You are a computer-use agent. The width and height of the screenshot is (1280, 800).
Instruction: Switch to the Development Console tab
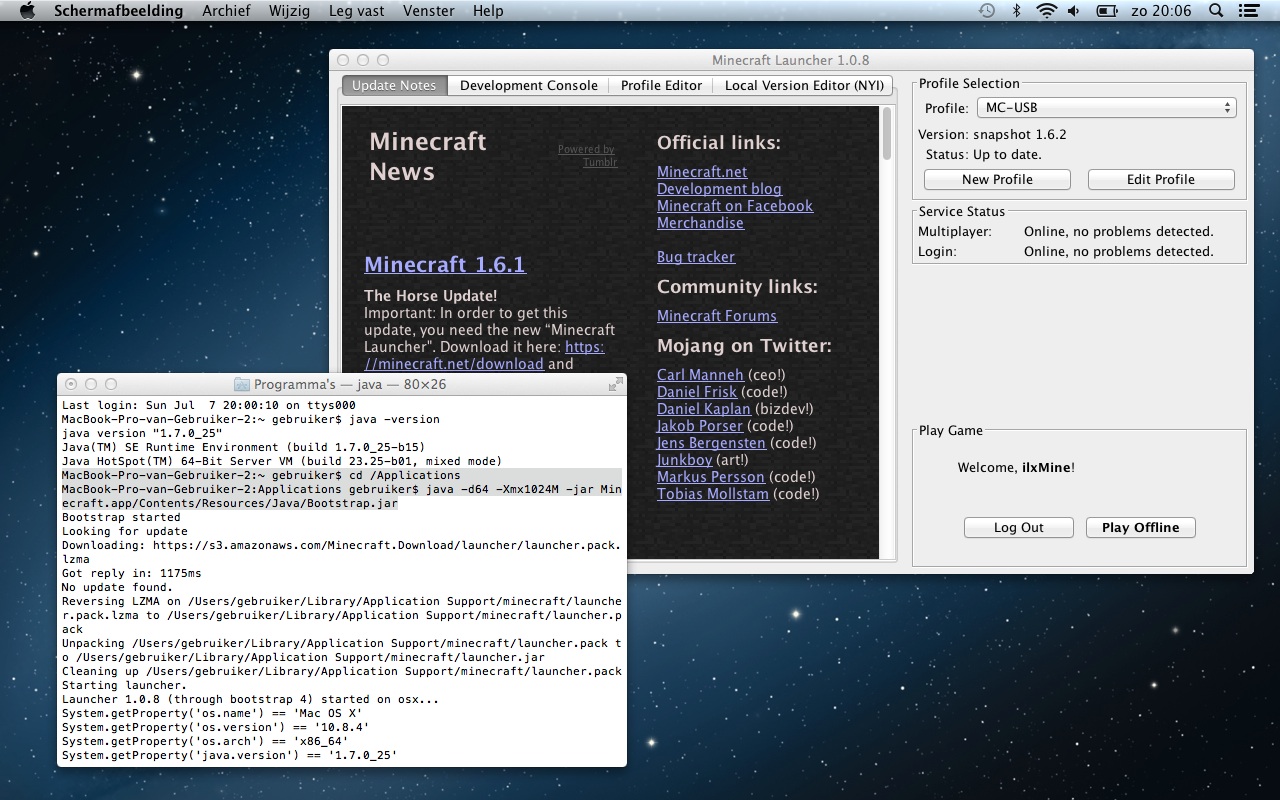coord(528,86)
